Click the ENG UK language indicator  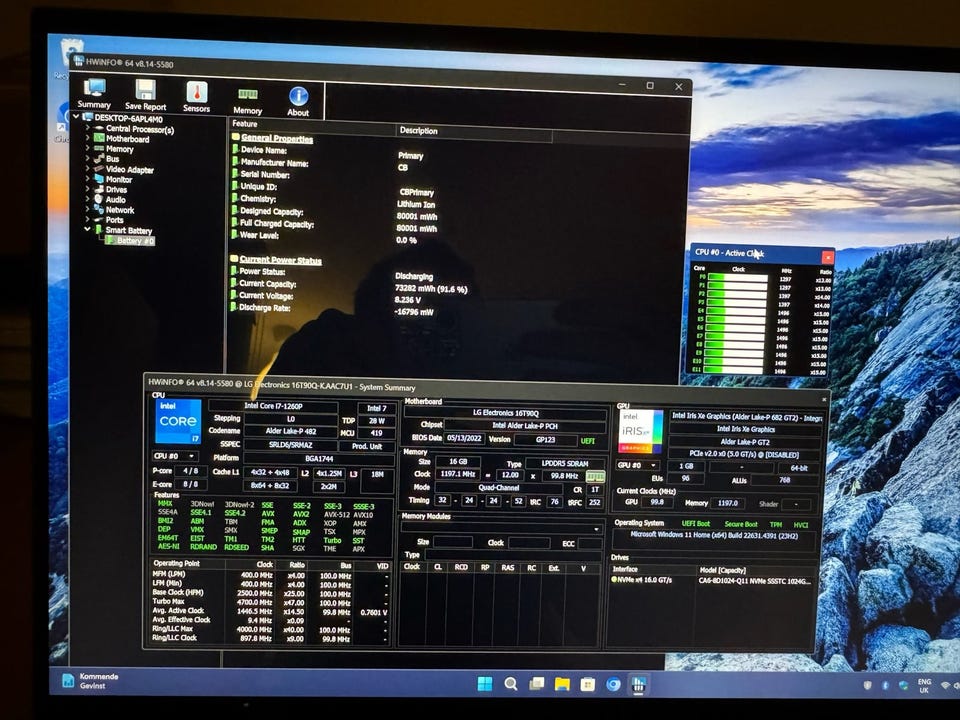pos(924,686)
